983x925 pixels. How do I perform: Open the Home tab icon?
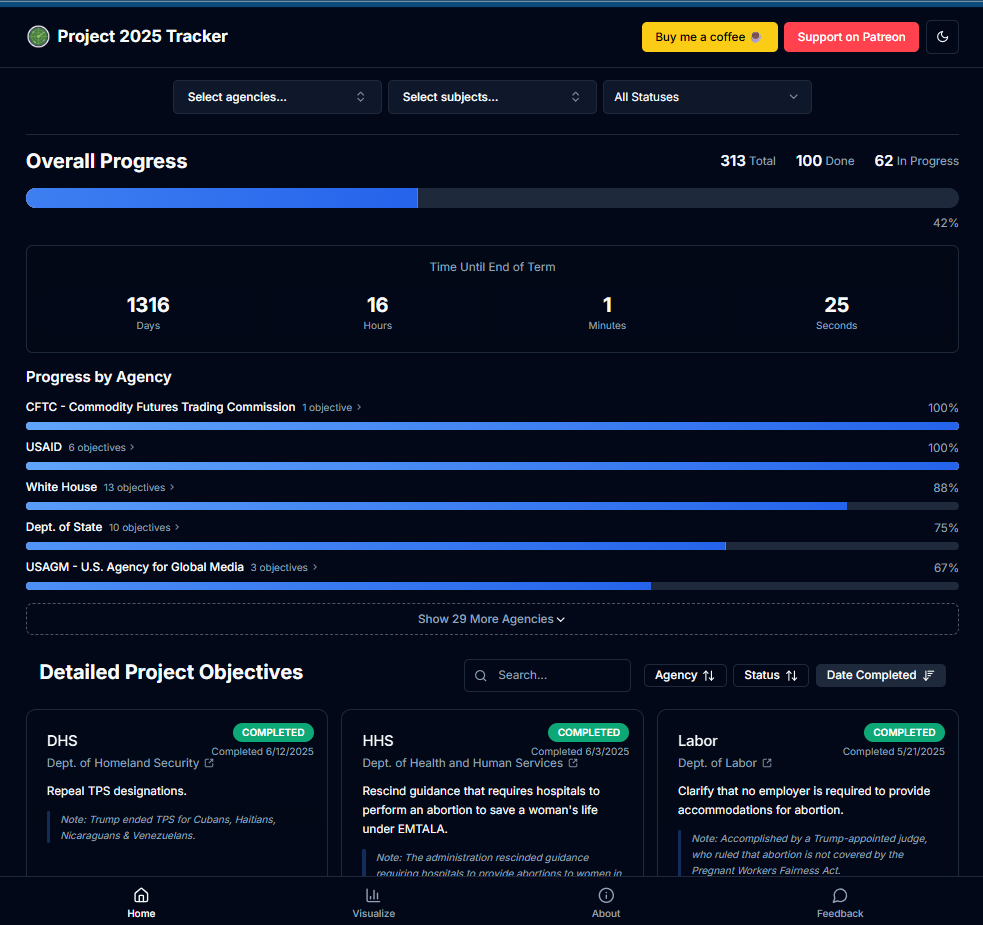coord(141,895)
